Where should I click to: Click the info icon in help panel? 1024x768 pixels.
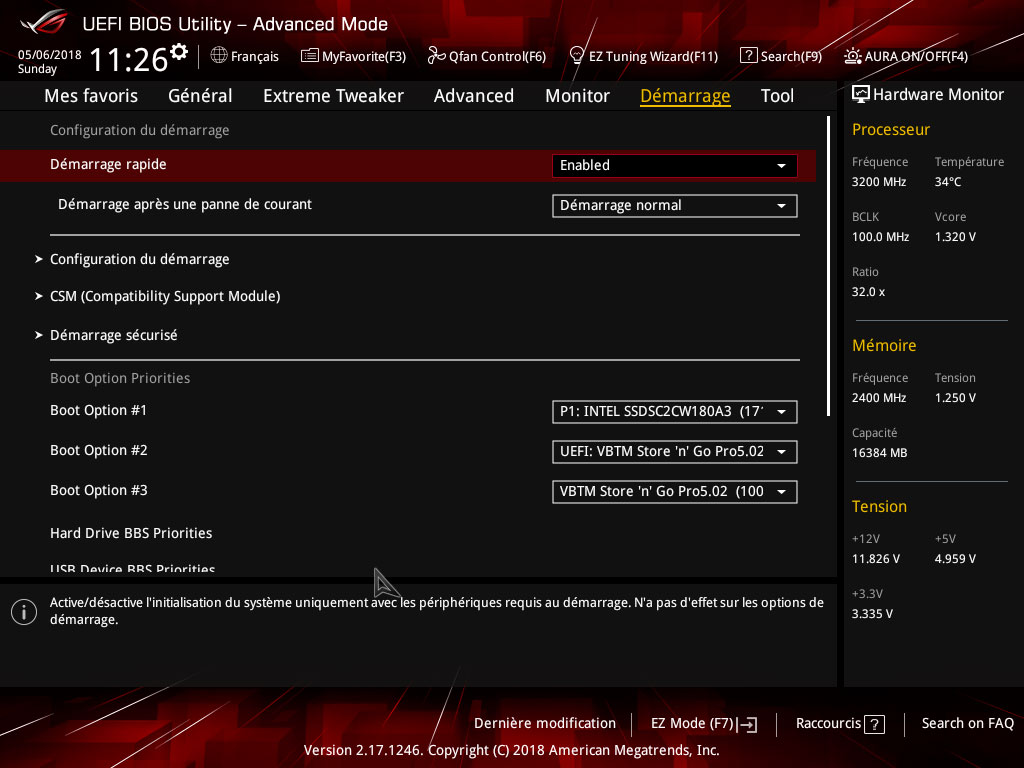(x=24, y=611)
